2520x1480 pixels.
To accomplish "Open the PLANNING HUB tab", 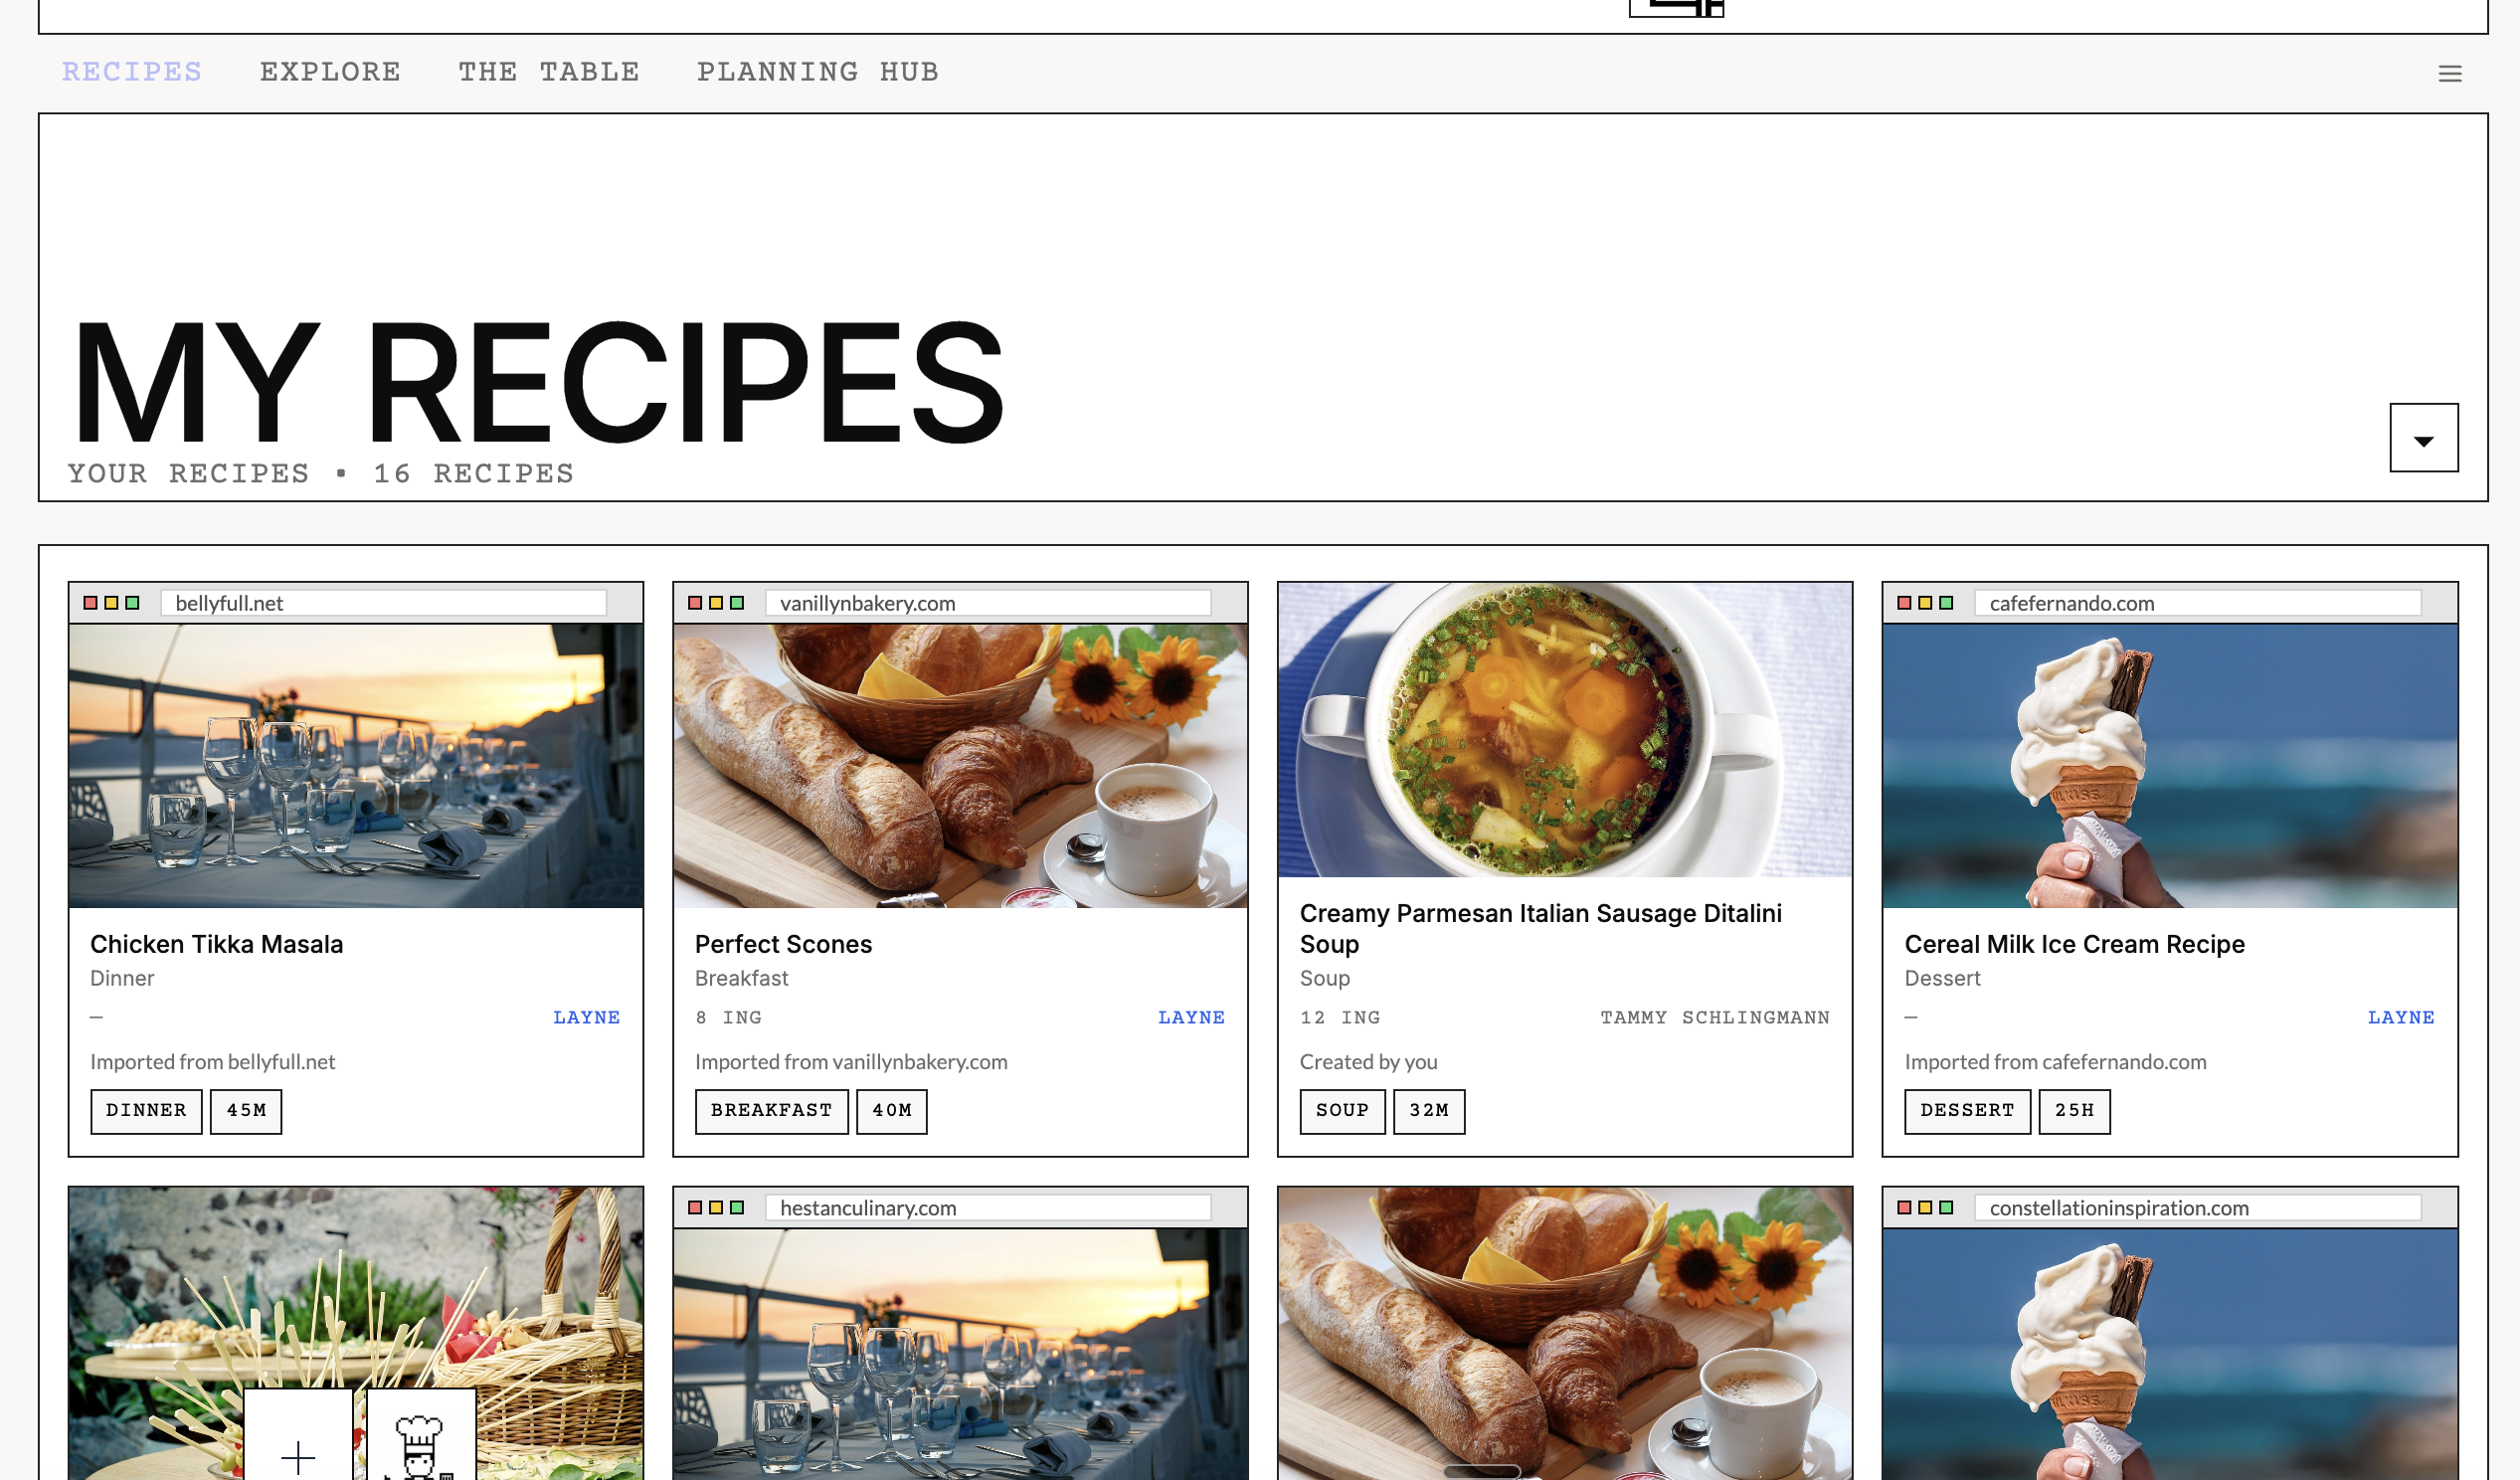I will pyautogui.click(x=817, y=71).
